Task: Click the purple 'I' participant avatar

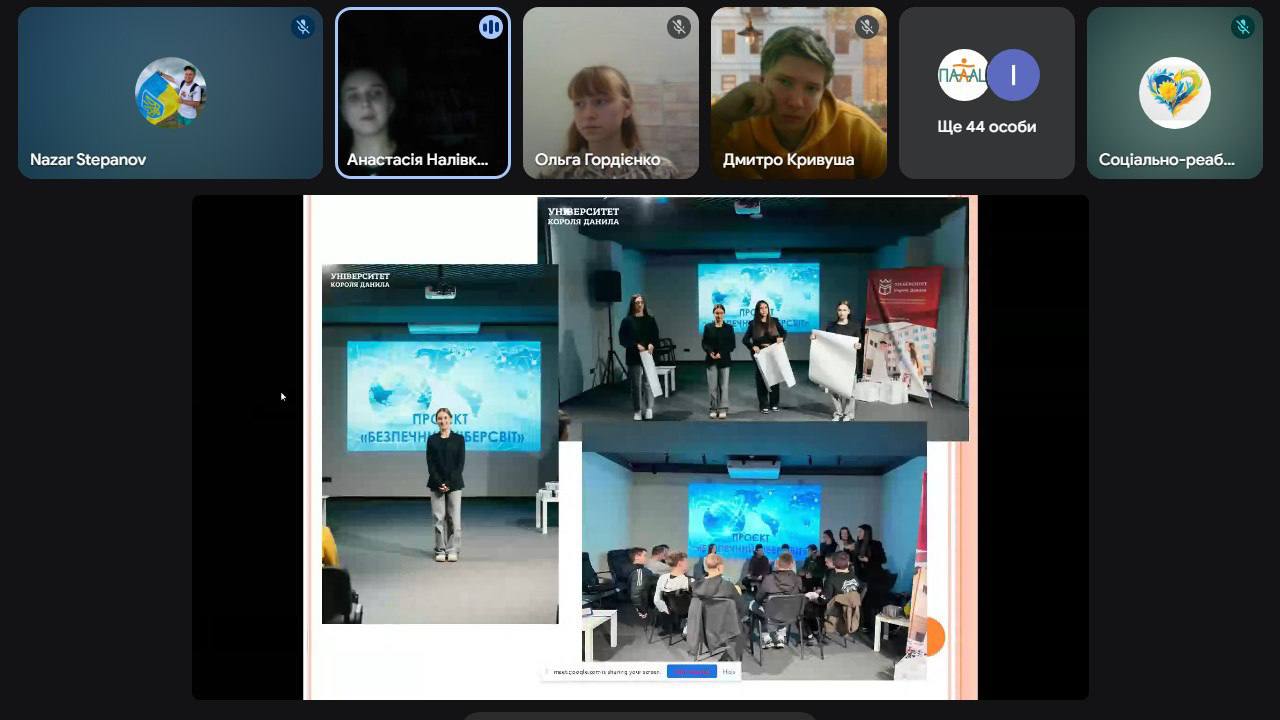Action: point(1013,75)
